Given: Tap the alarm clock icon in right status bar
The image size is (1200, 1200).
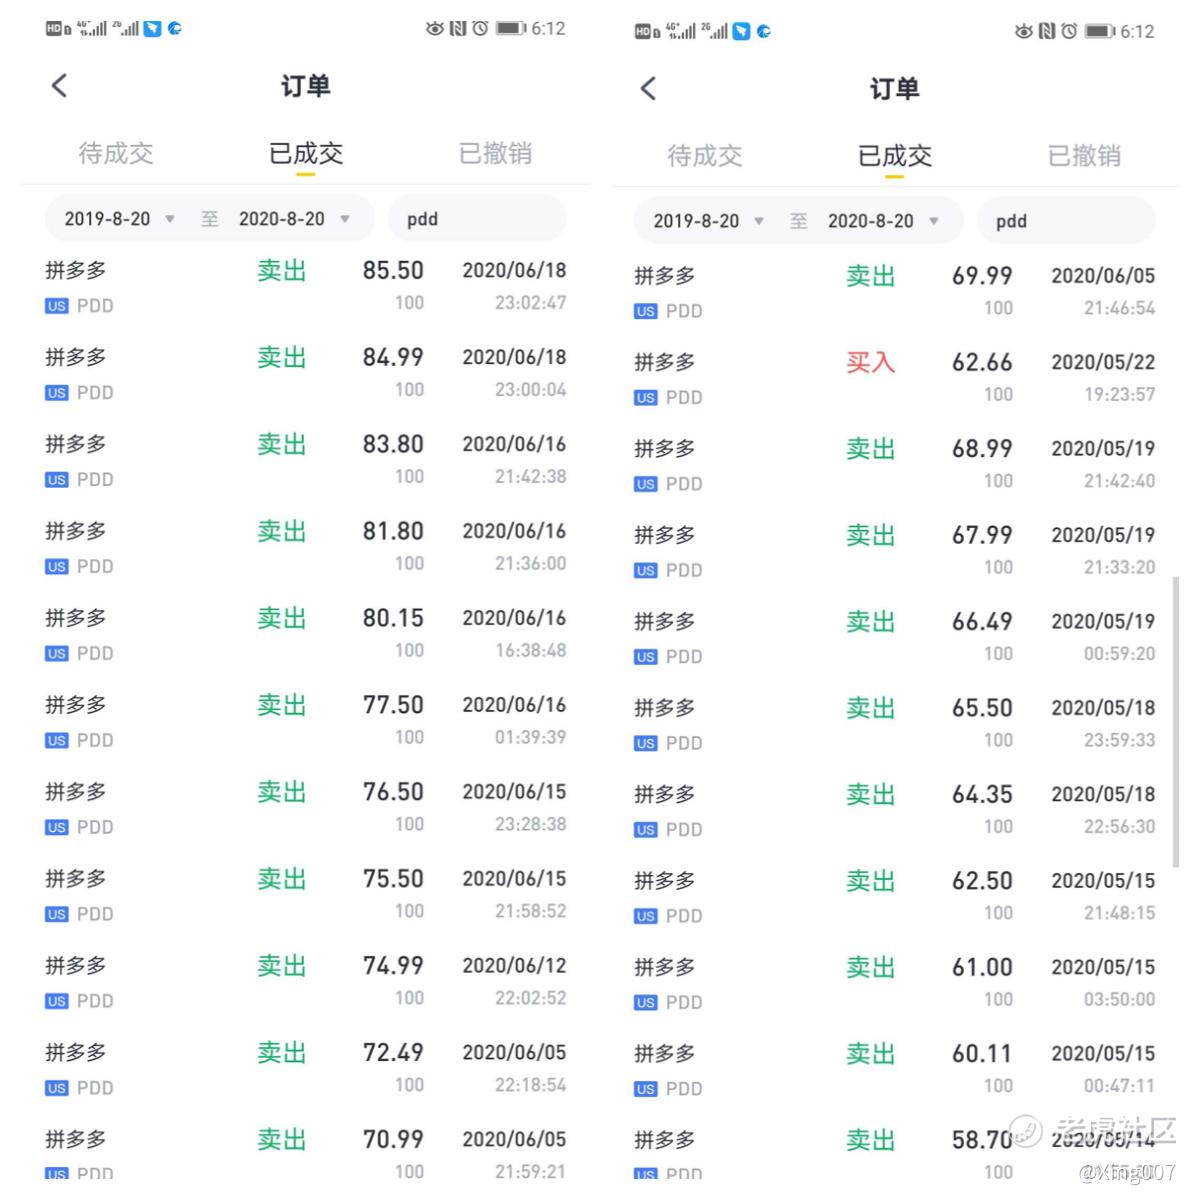Looking at the screenshot, I should [1069, 32].
